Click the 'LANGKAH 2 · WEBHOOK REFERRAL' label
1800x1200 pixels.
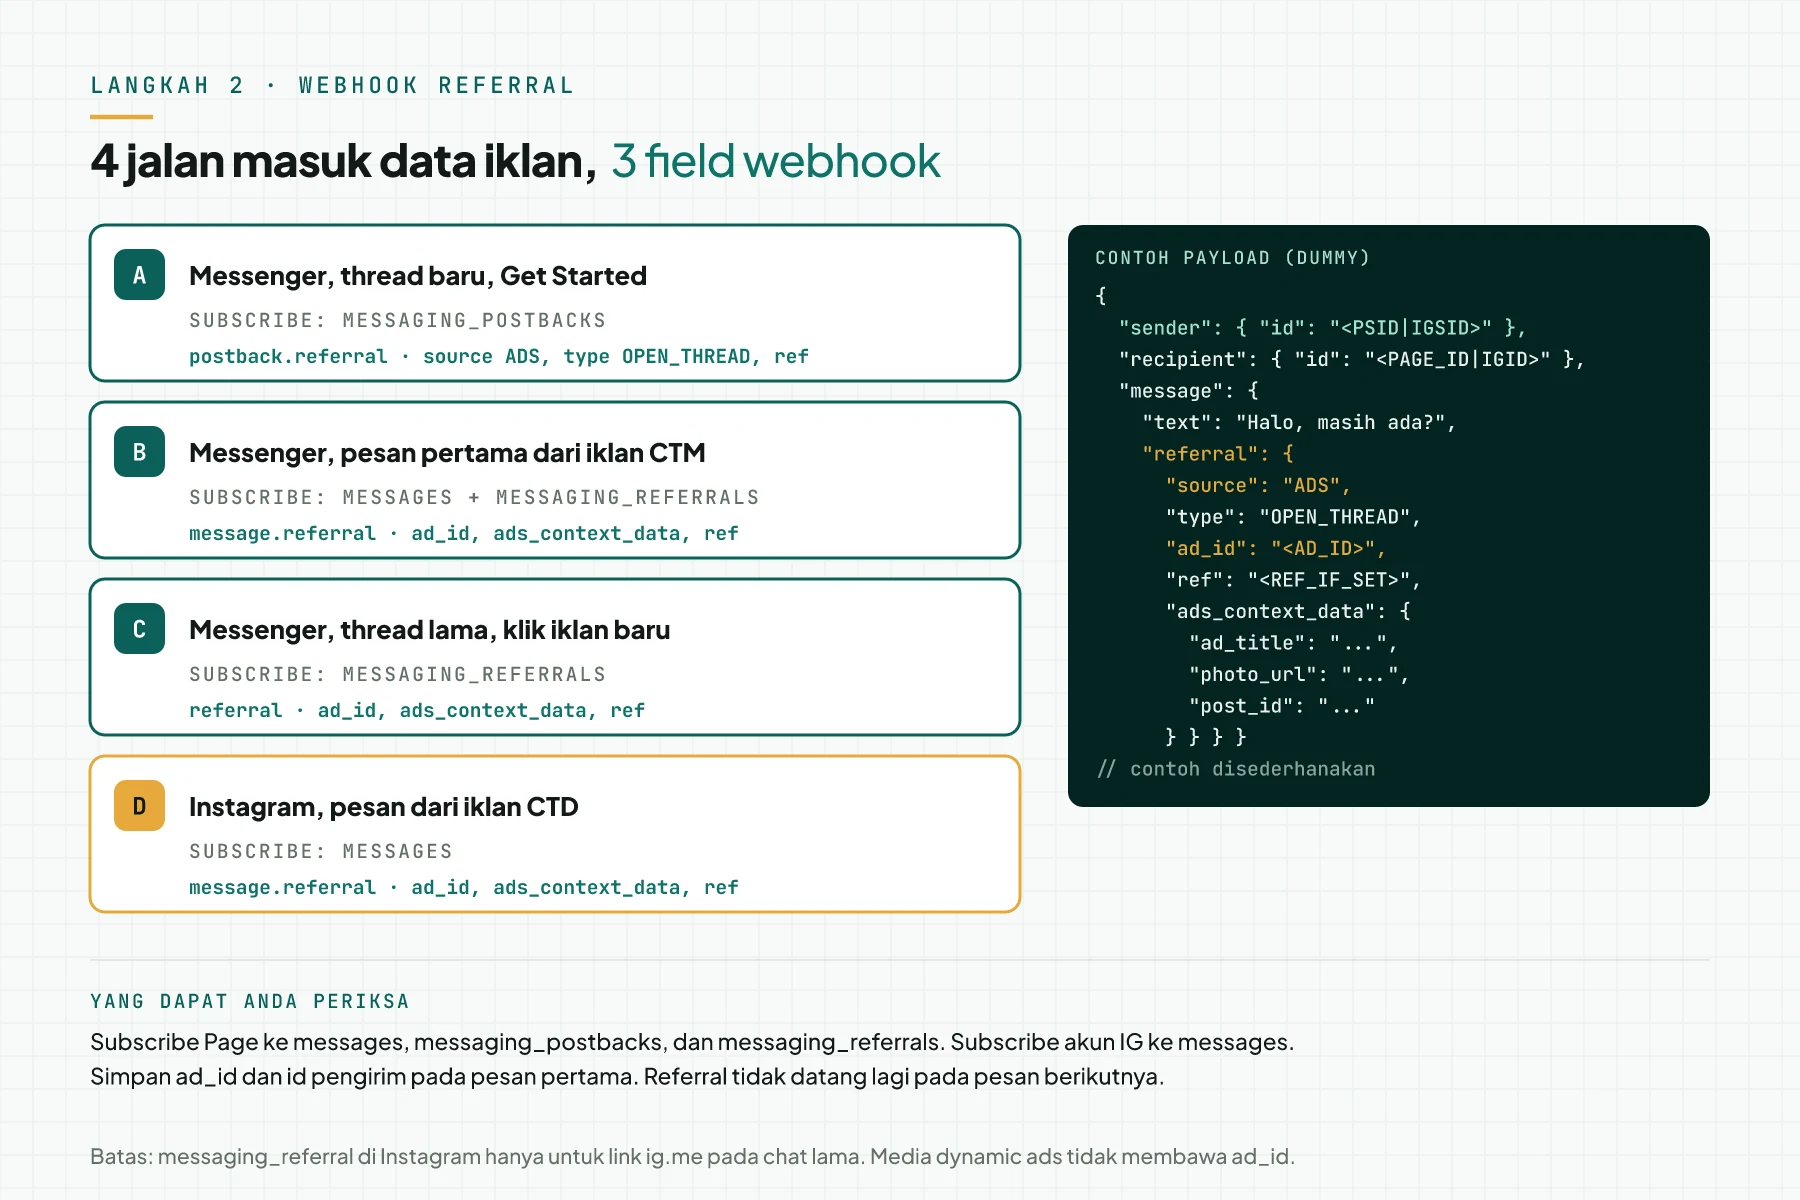point(332,86)
